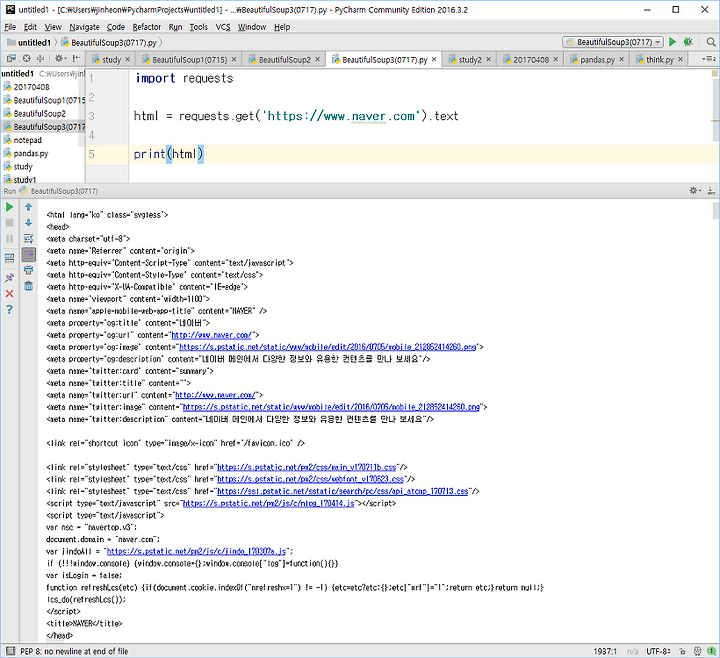
Task: Close BeautifulSoup3(0717).py tab
Action: 434,59
